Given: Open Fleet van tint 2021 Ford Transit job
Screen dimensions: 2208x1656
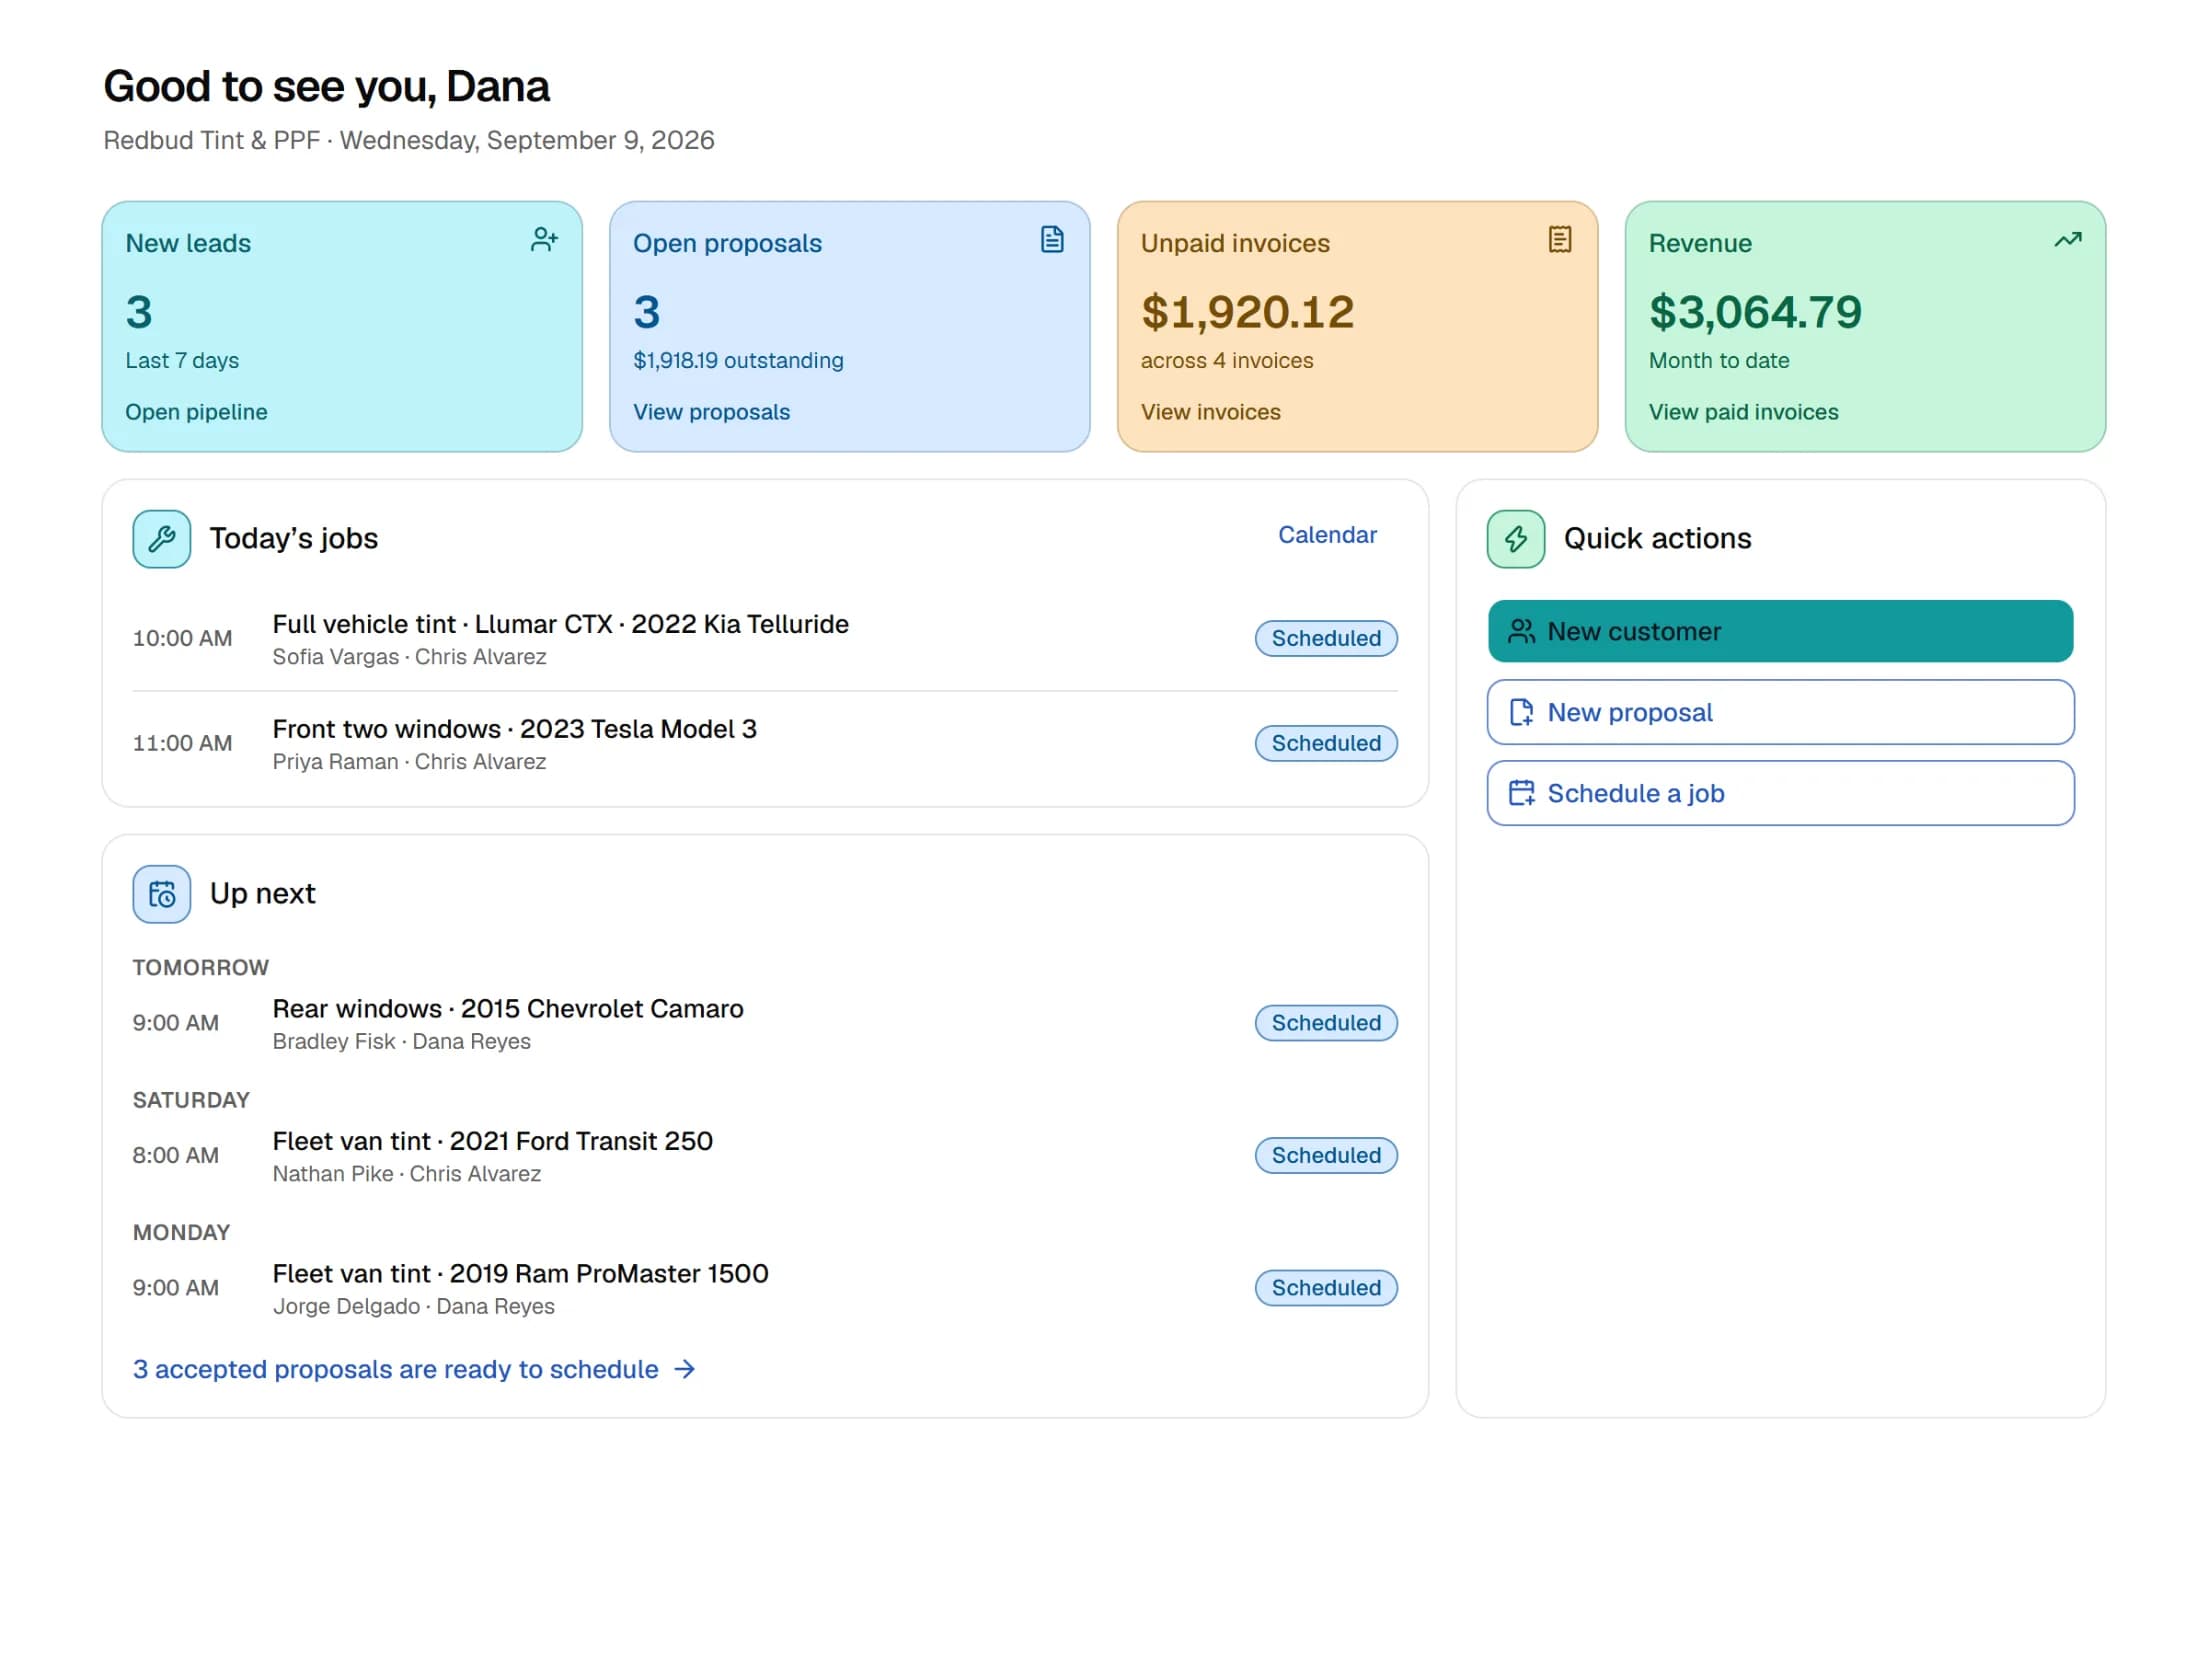Looking at the screenshot, I should pos(492,1141).
